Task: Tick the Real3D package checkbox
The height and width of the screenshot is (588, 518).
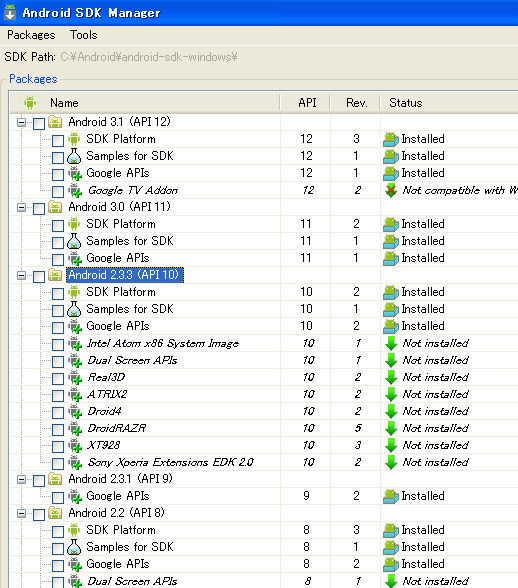Action: (58, 379)
